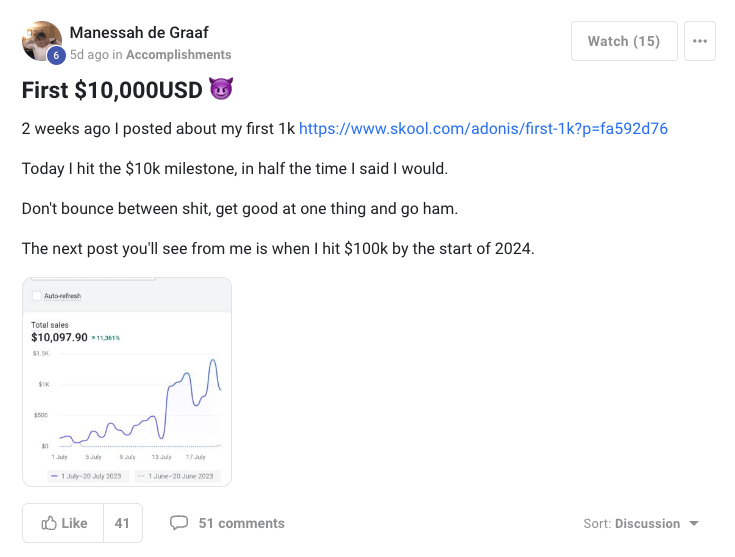Screen dimensions: 735x557
Task: Toggle the Auto-refresh checkbox in screenshot
Action: [x=38, y=296]
